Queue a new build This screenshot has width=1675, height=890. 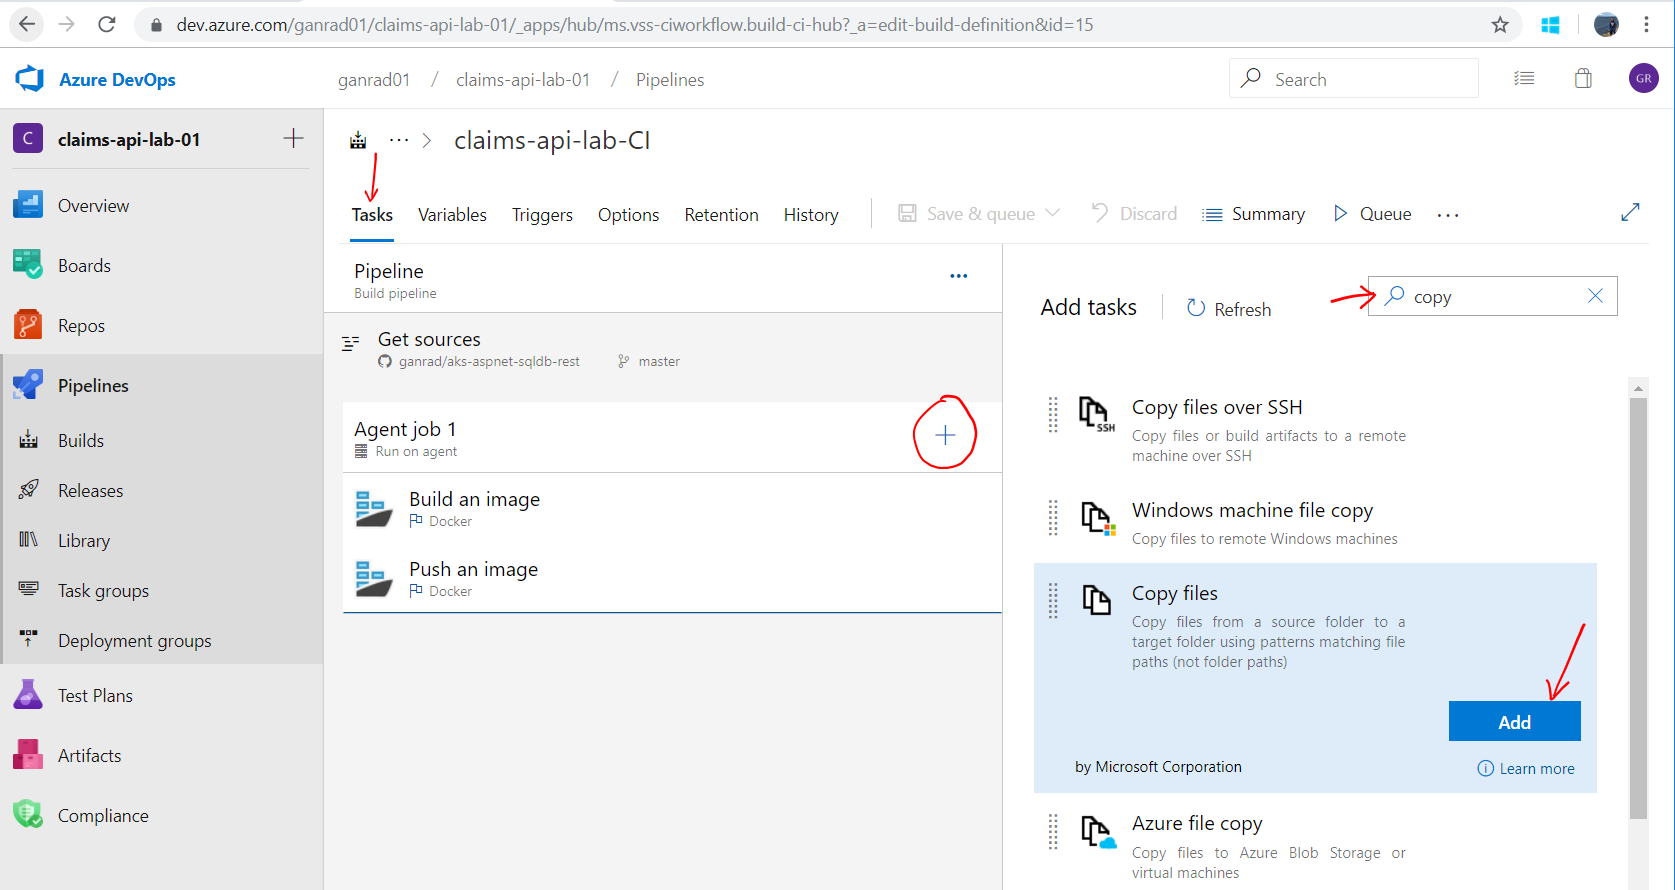pyautogui.click(x=1373, y=214)
